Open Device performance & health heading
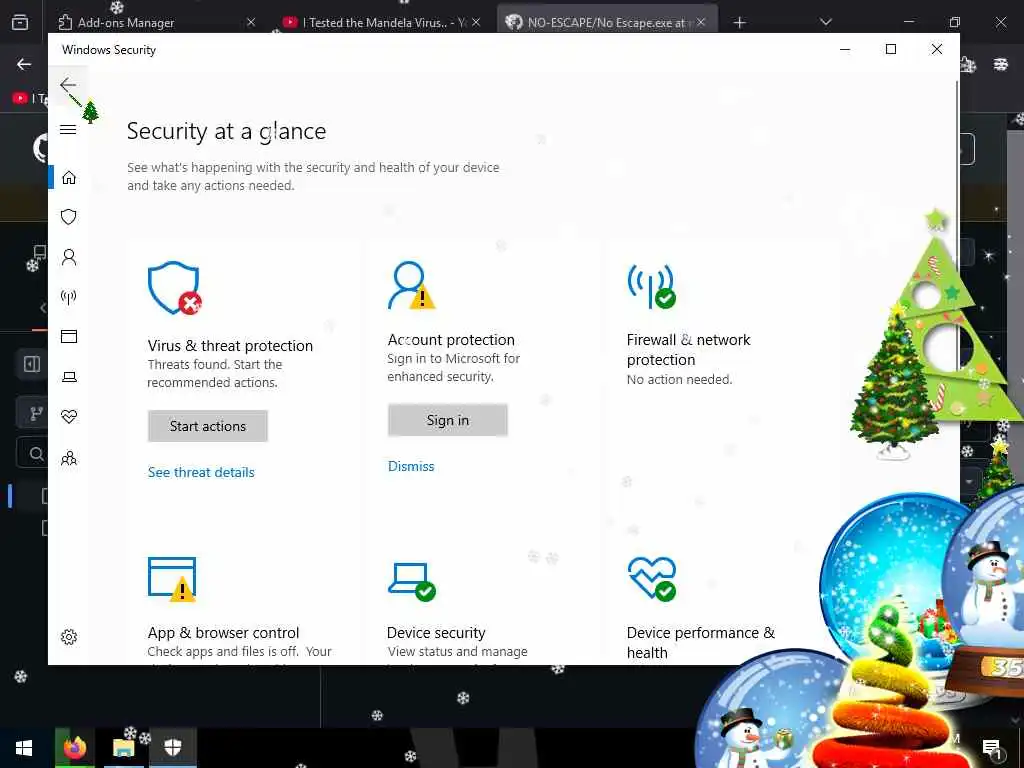Image resolution: width=1024 pixels, height=768 pixels. click(x=701, y=643)
